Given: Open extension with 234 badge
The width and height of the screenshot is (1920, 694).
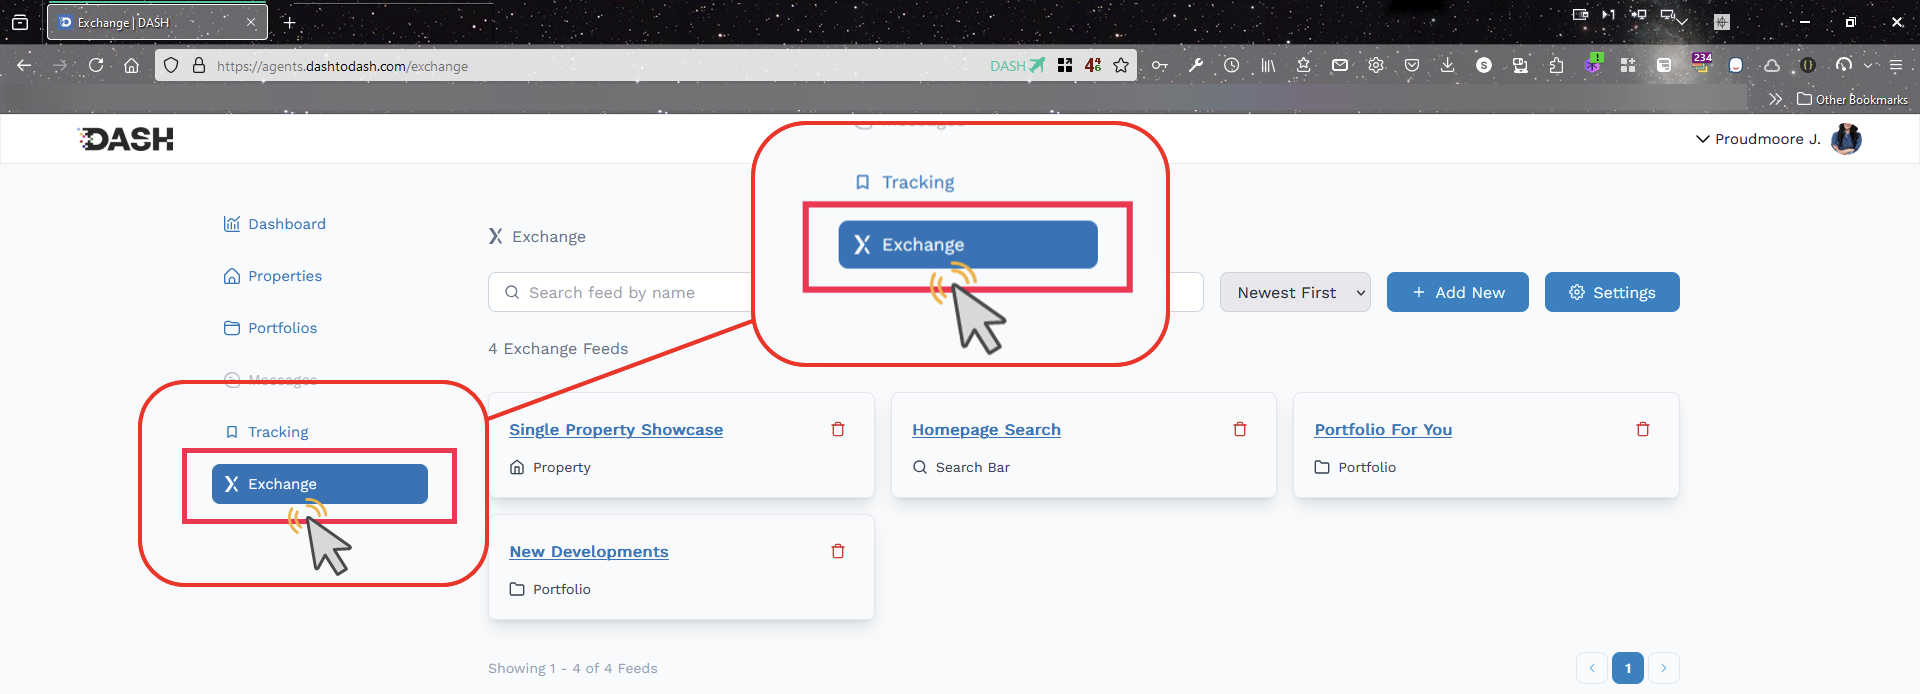Looking at the screenshot, I should (x=1701, y=63).
